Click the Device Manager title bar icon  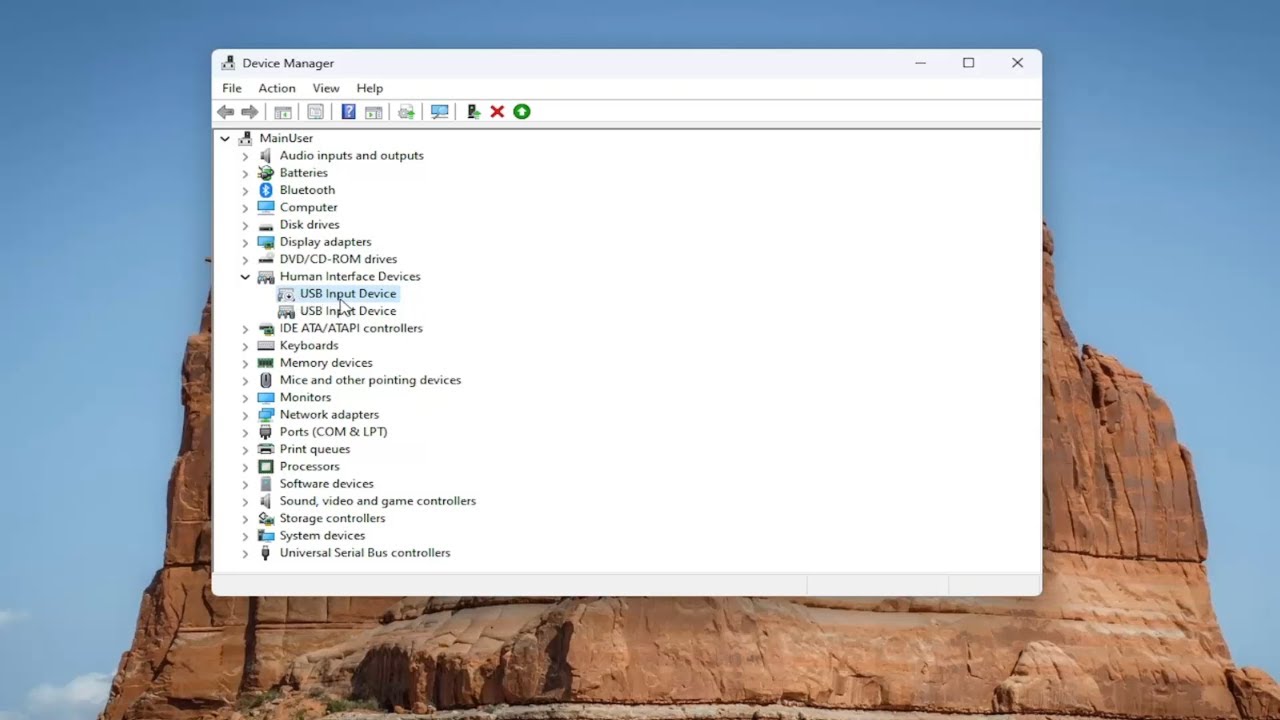pyautogui.click(x=228, y=63)
